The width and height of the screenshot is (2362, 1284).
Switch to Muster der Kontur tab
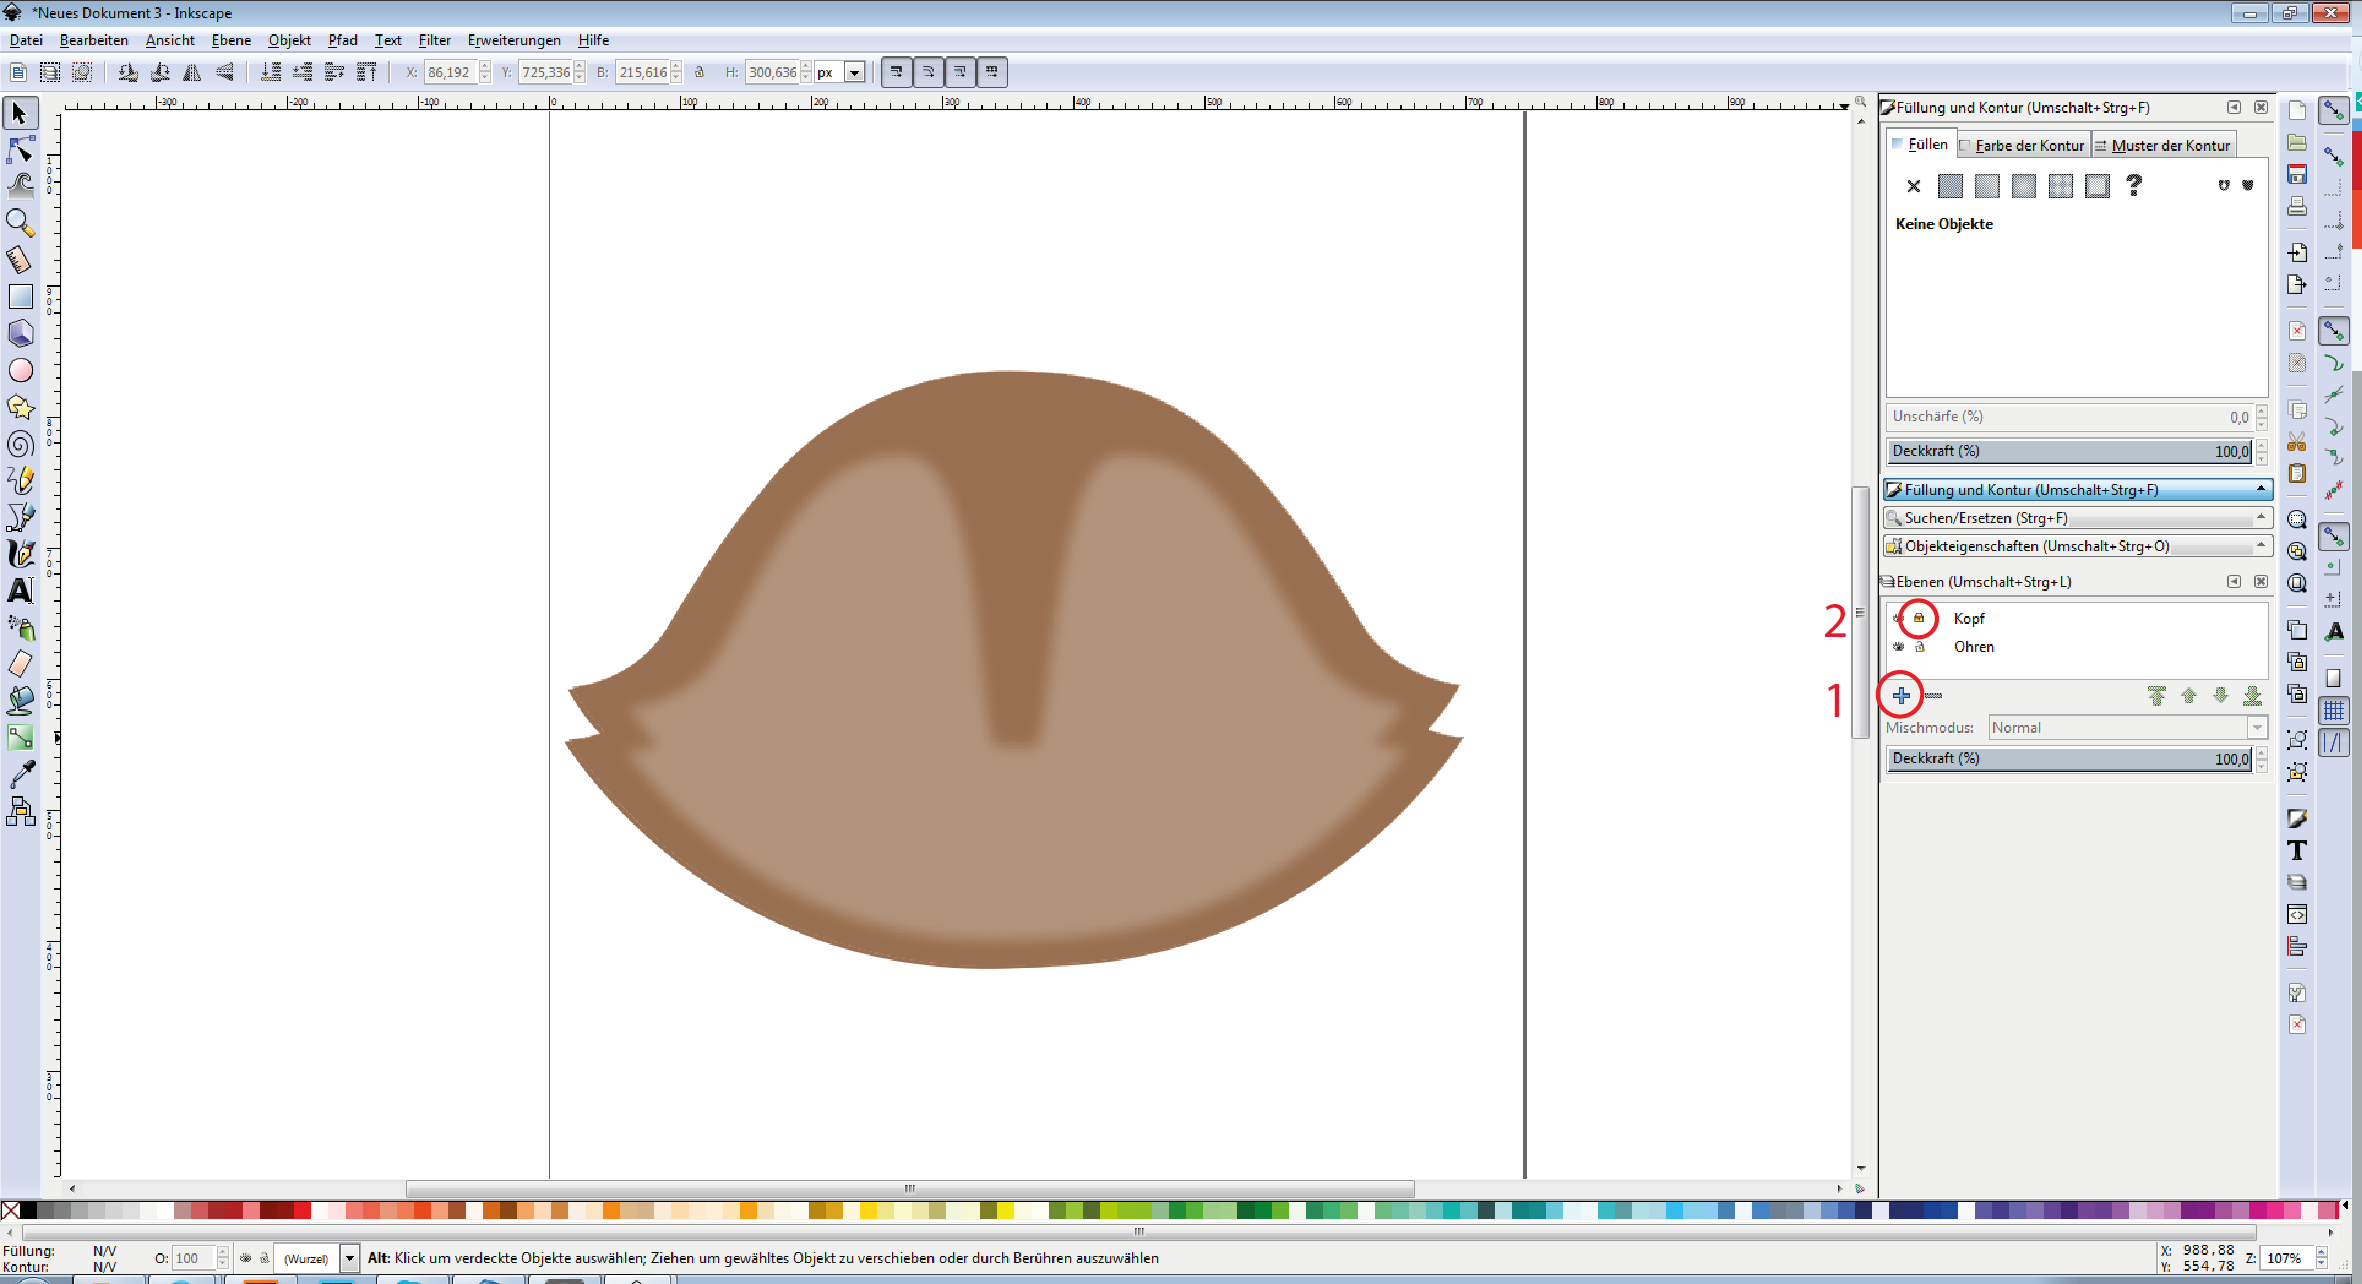[2164, 145]
